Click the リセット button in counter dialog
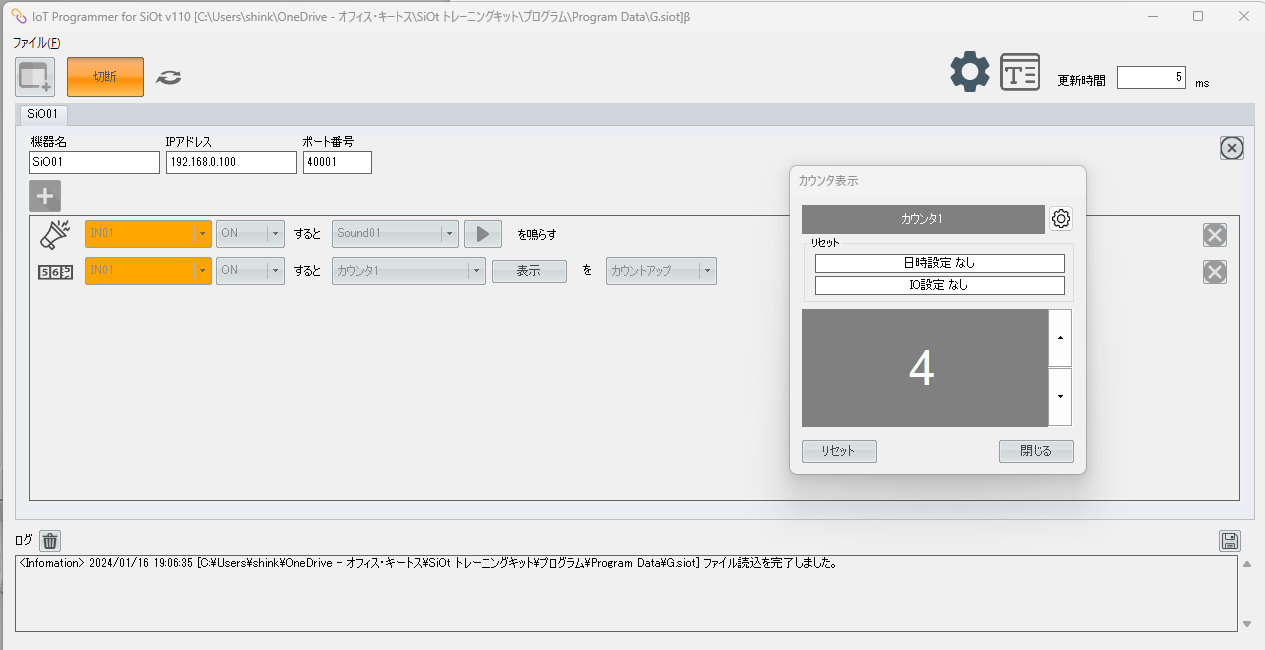 coord(839,451)
